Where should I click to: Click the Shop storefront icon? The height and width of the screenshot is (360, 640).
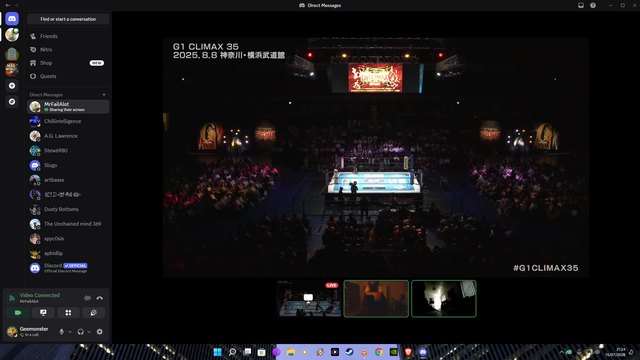click(33, 63)
